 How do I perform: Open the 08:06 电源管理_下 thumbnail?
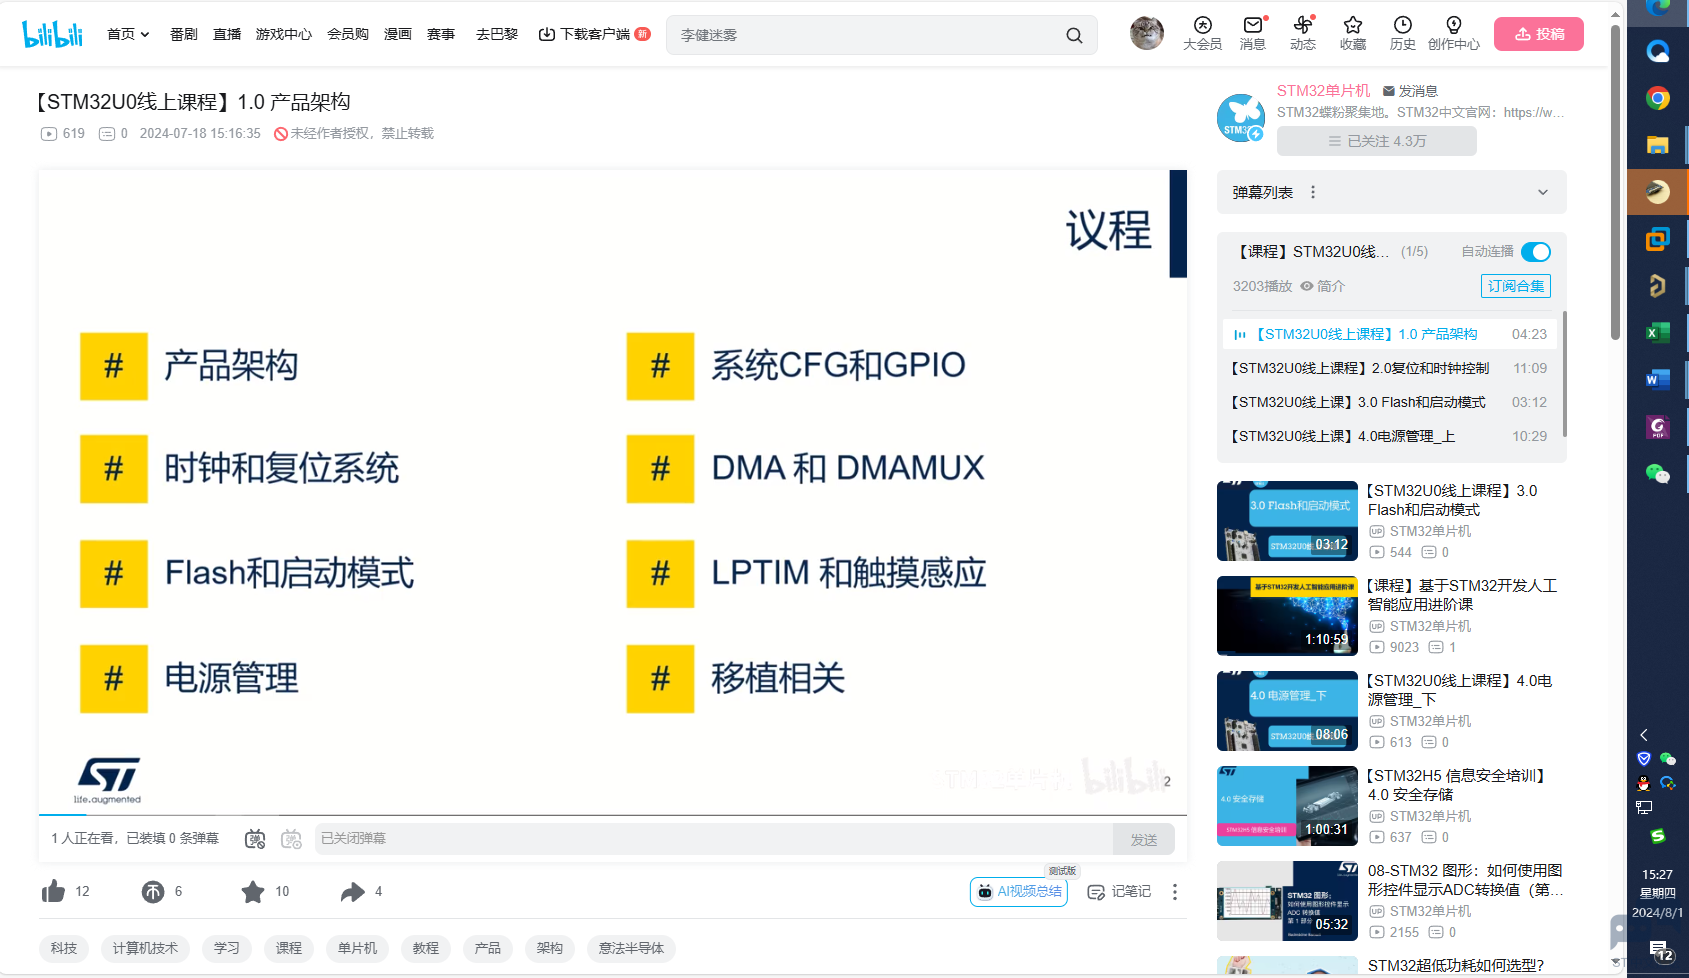point(1287,711)
